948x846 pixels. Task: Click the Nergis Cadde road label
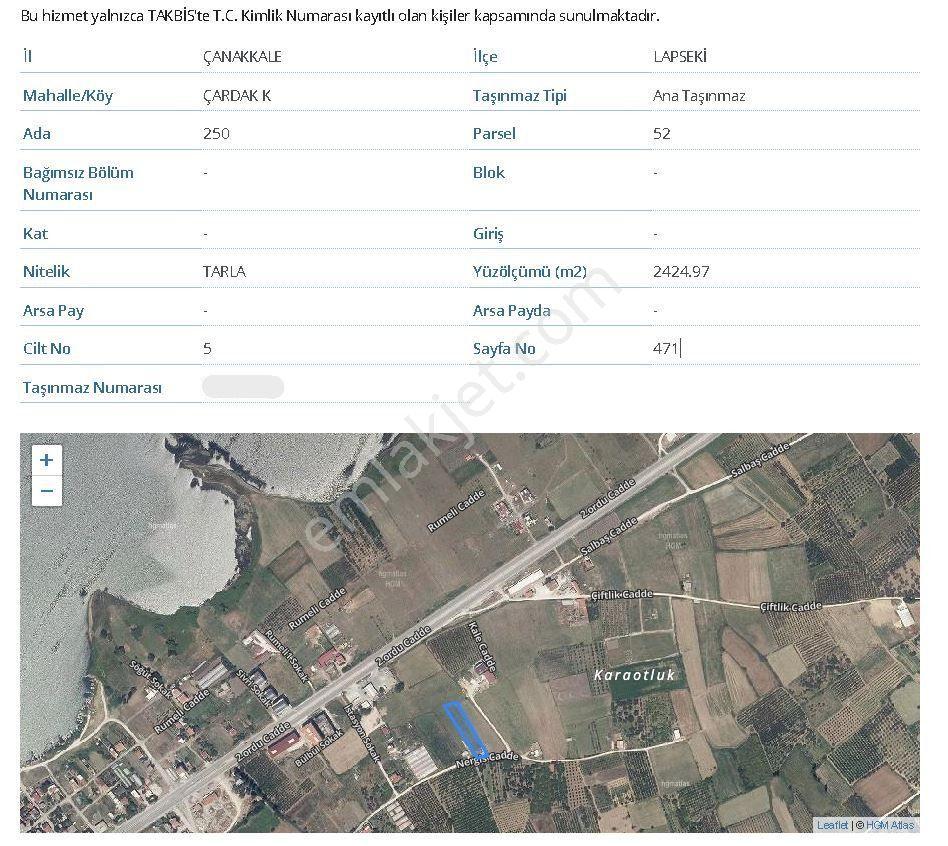[487, 760]
